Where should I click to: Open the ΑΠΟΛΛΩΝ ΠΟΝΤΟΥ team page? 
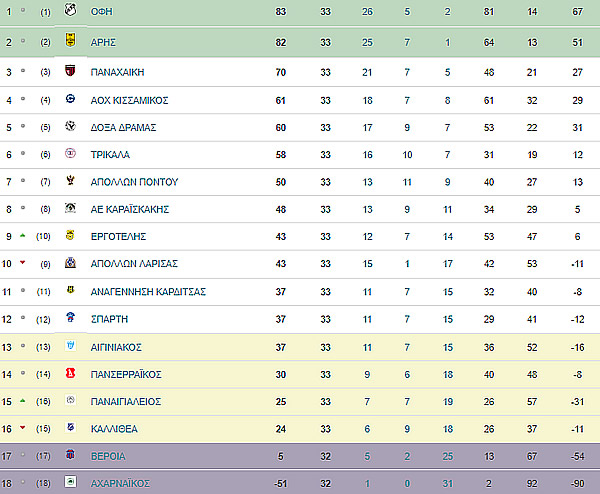134,182
